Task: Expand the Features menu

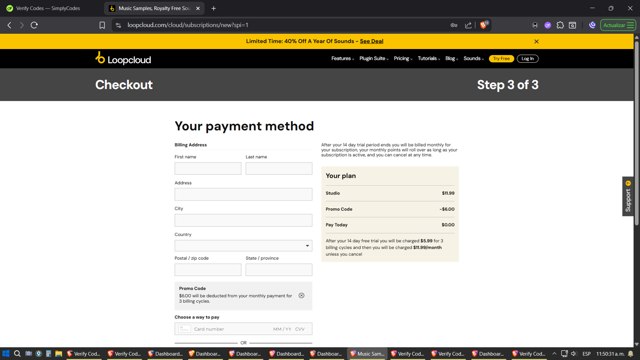Action: coord(342,59)
